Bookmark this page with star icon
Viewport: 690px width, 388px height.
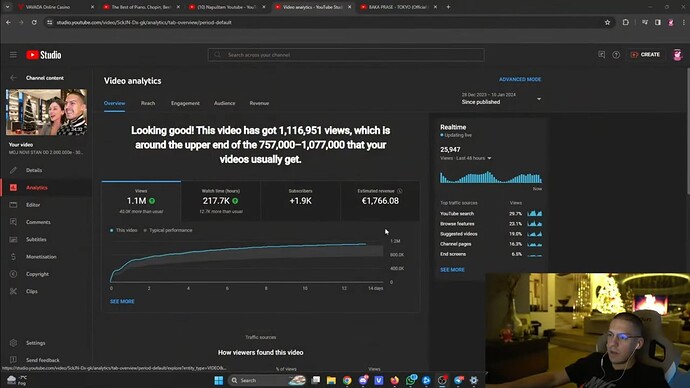tap(607, 22)
